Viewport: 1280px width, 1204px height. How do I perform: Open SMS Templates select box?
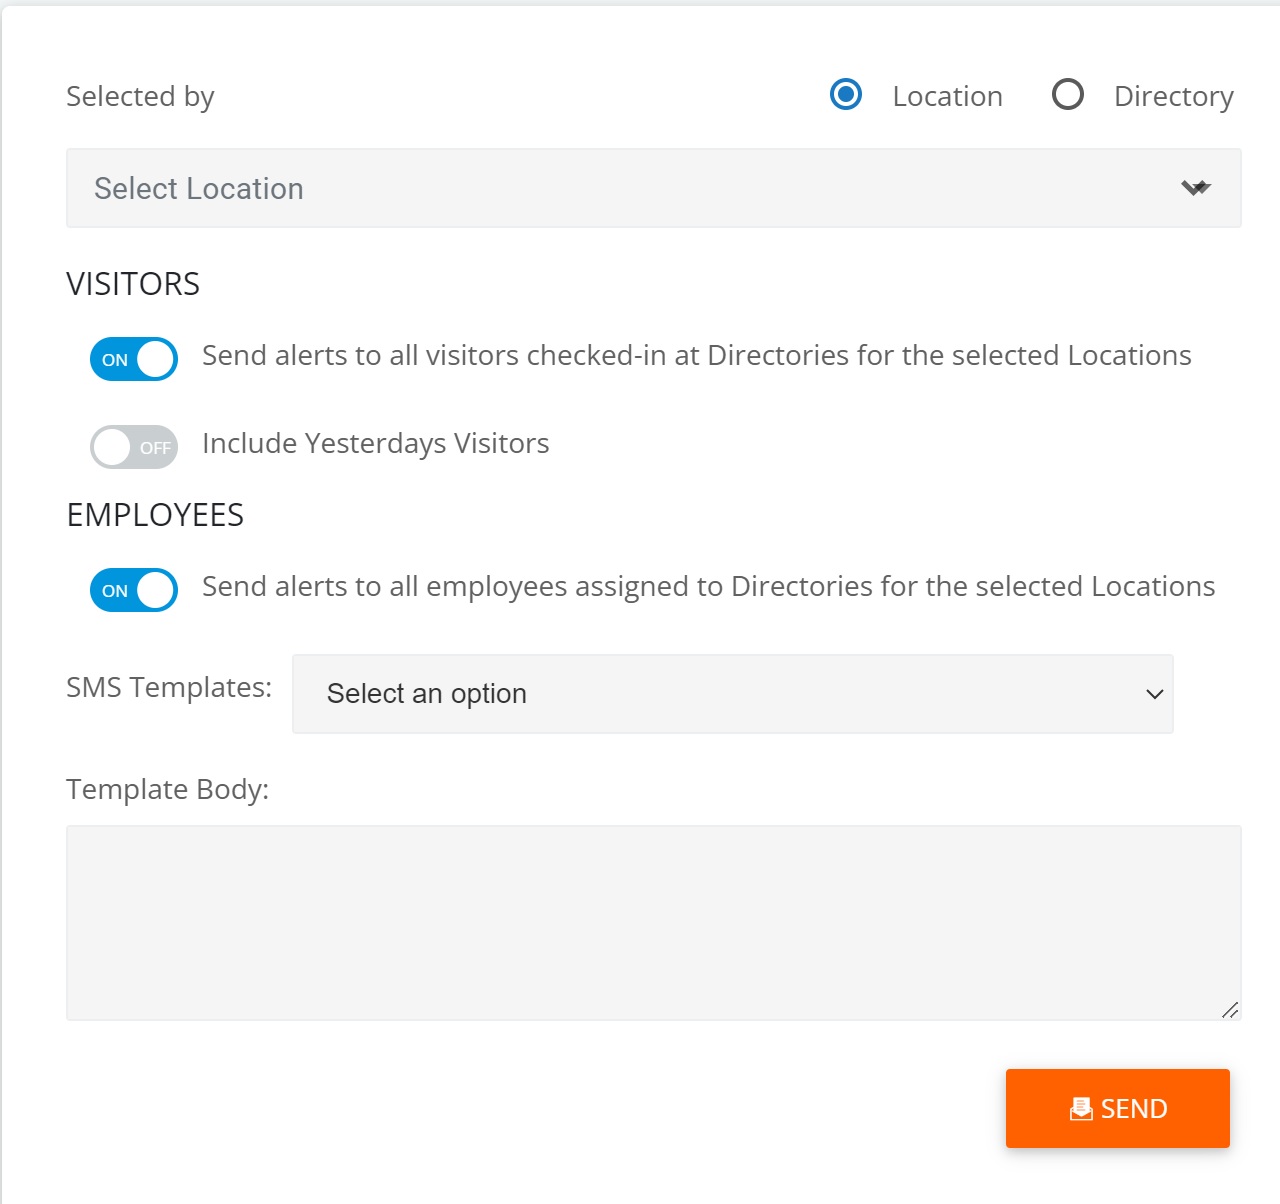tap(733, 694)
